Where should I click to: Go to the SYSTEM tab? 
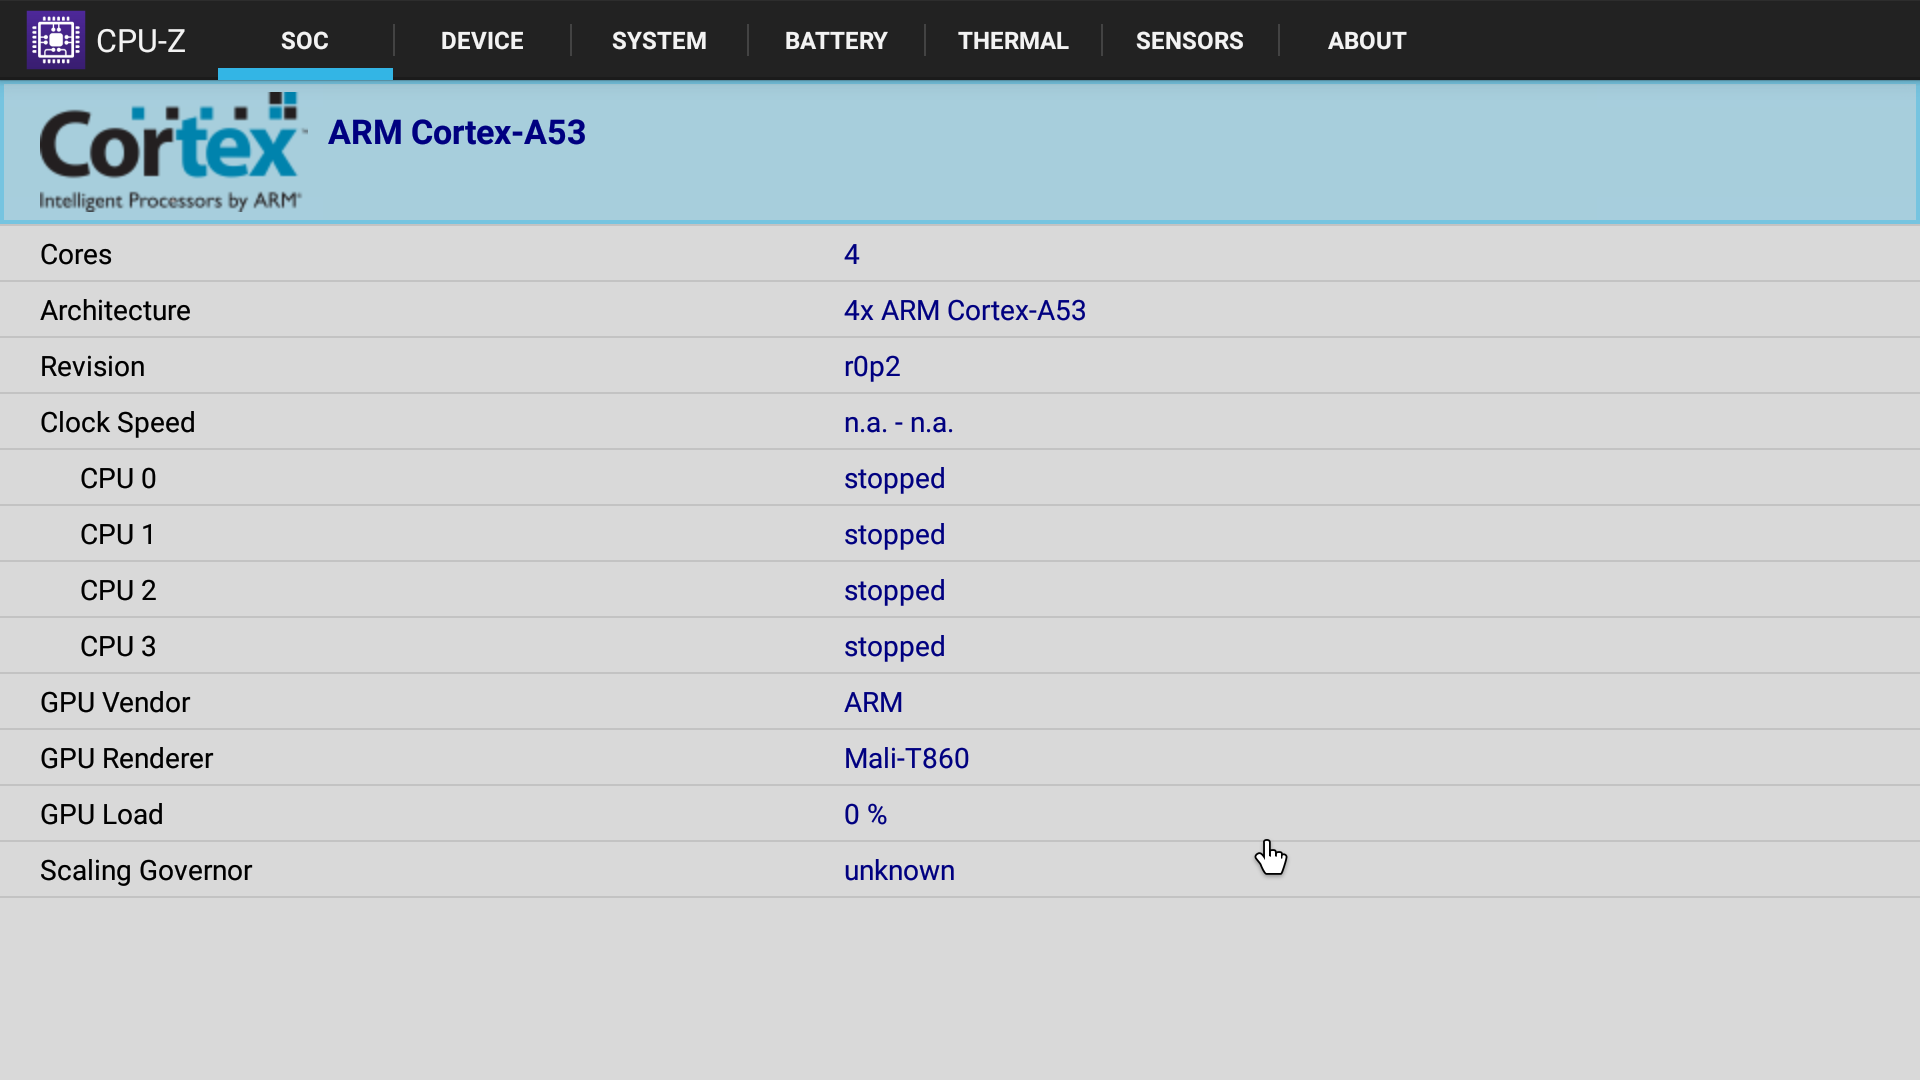[x=659, y=41]
